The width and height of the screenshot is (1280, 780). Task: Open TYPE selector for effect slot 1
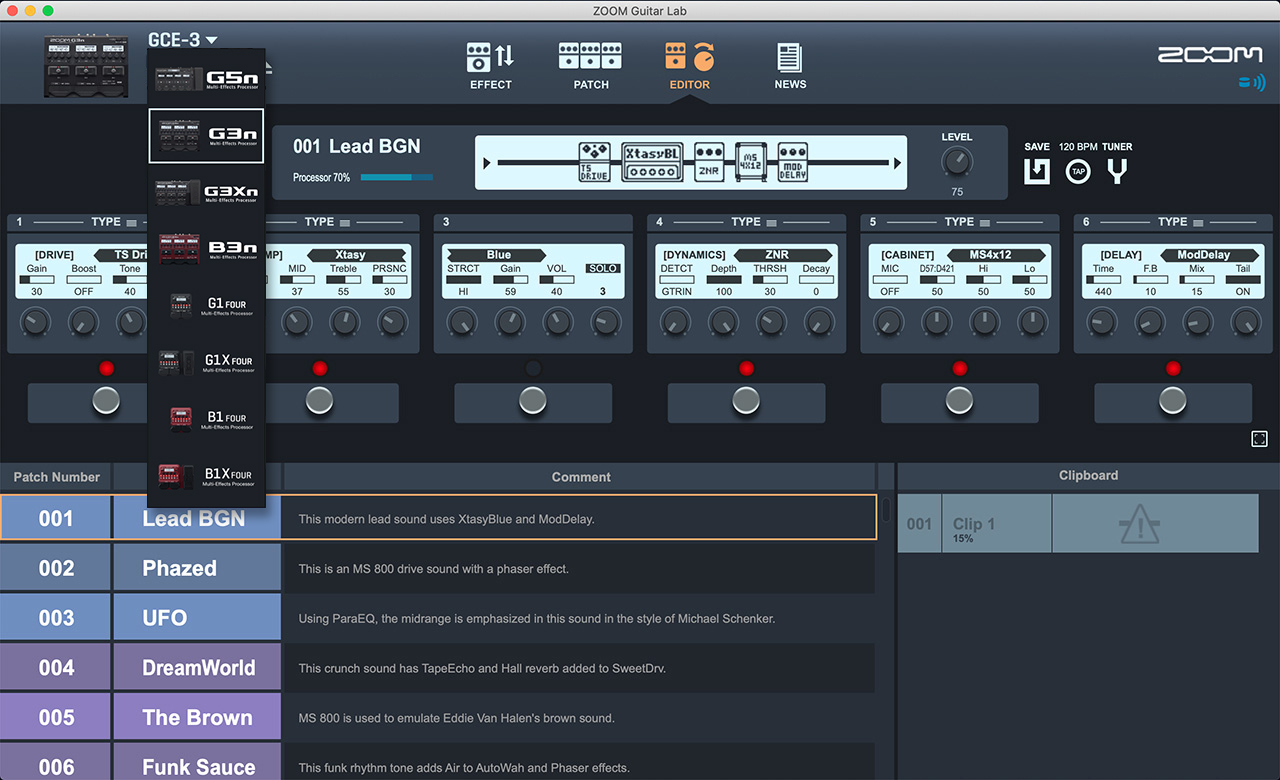tap(115, 222)
